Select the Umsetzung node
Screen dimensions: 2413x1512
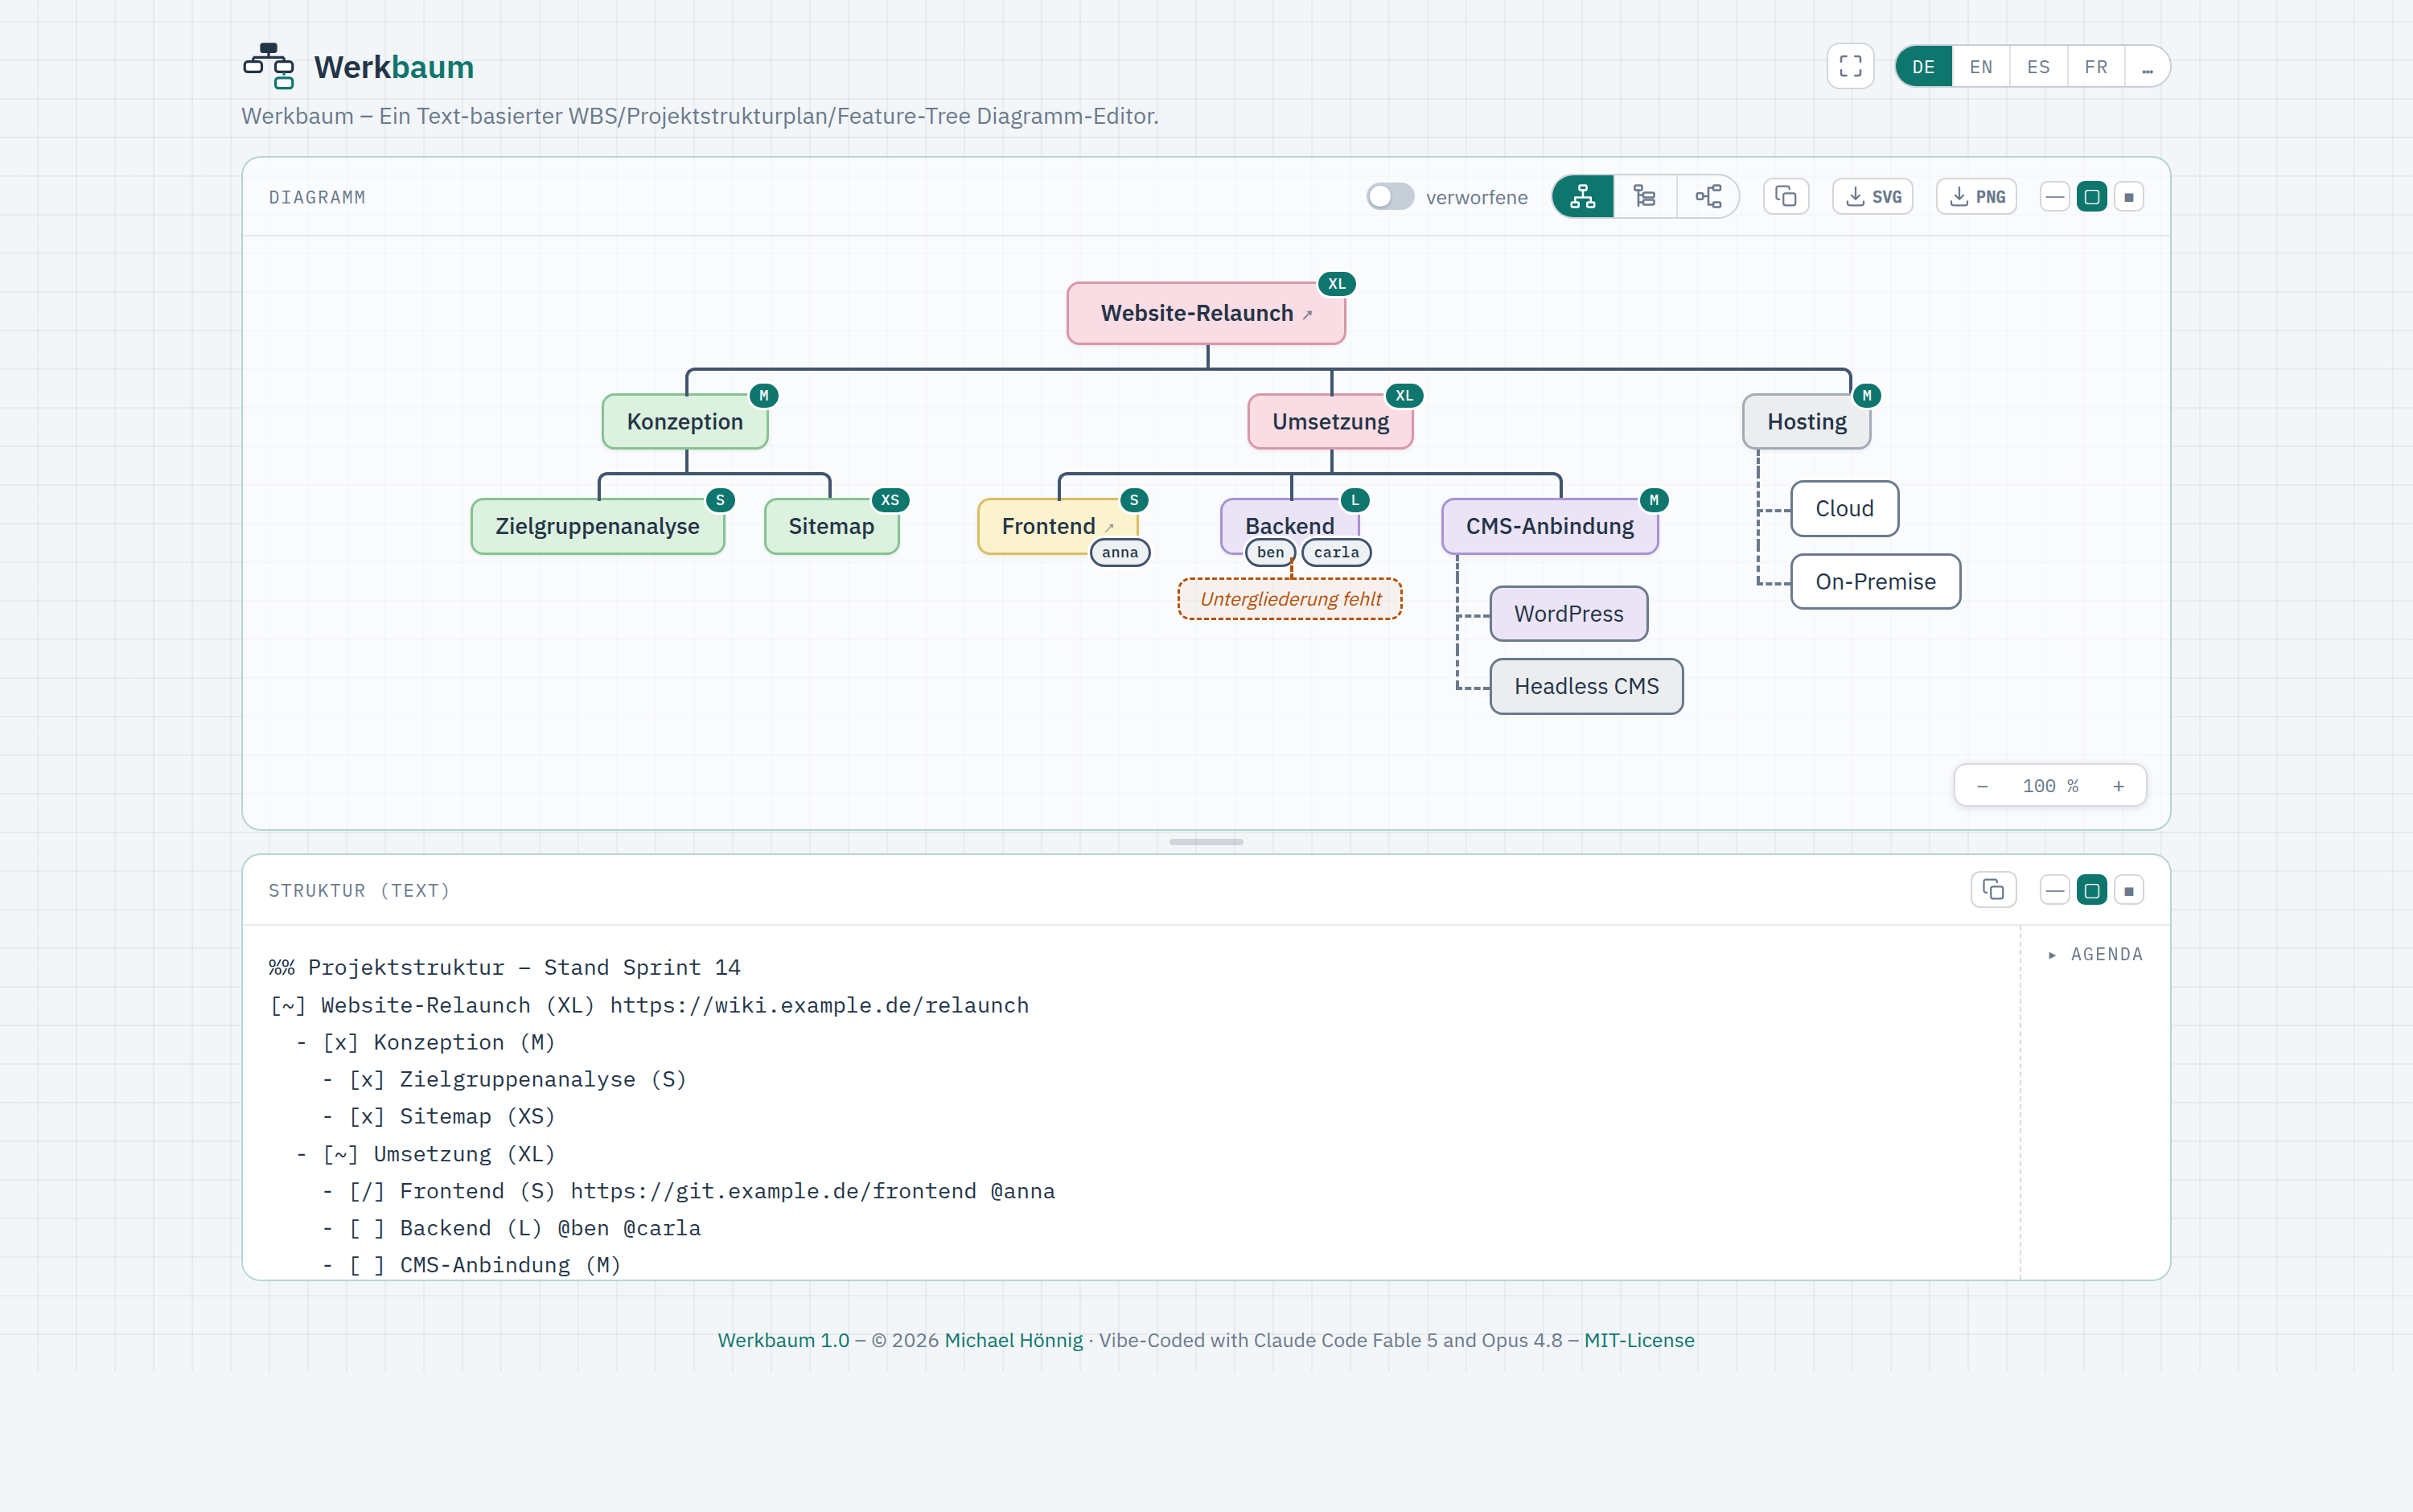click(x=1330, y=421)
